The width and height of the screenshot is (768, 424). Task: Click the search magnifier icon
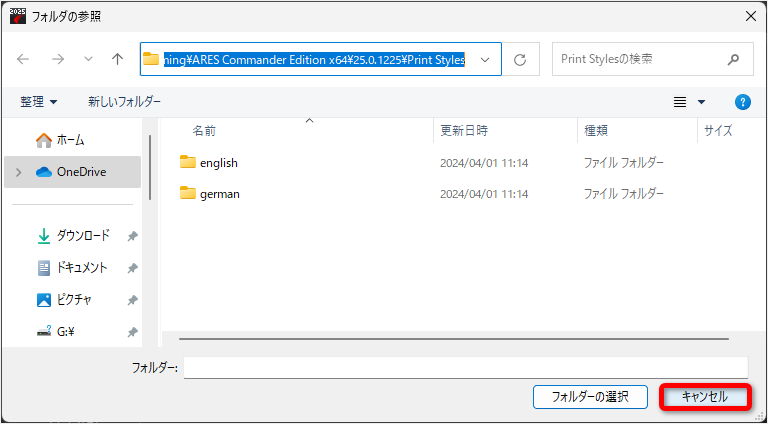point(733,60)
